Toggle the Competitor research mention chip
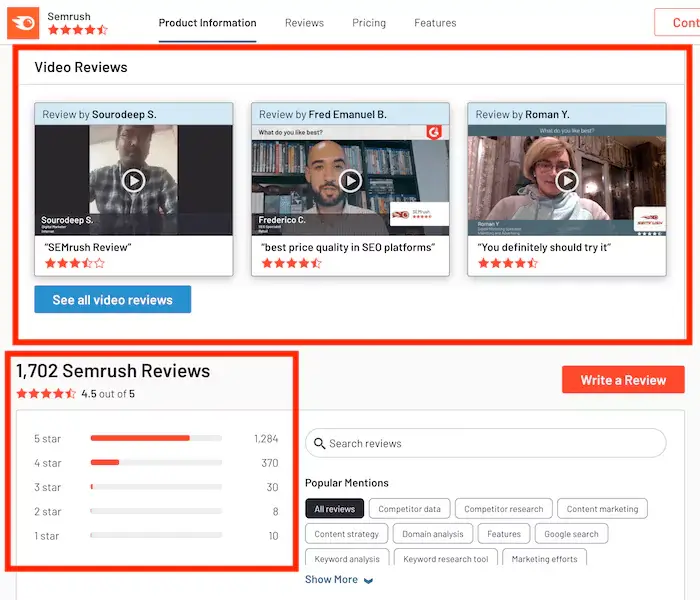Screen dimensions: 700x600 (x=504, y=509)
